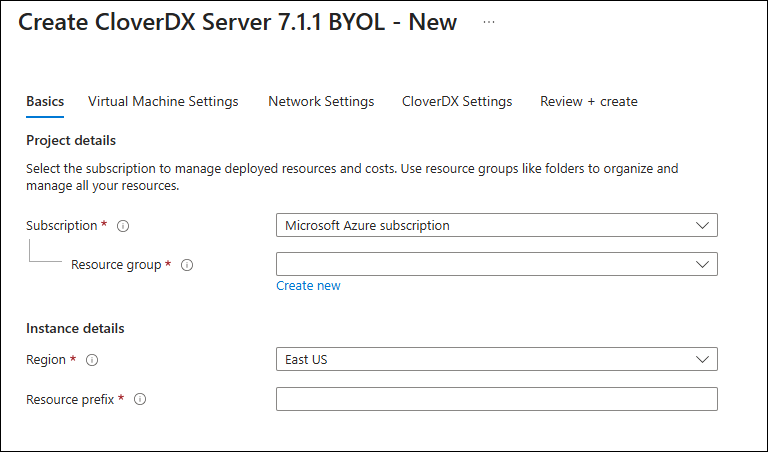This screenshot has height=452, width=768.
Task: Open the Review + create tab
Action: [x=588, y=101]
